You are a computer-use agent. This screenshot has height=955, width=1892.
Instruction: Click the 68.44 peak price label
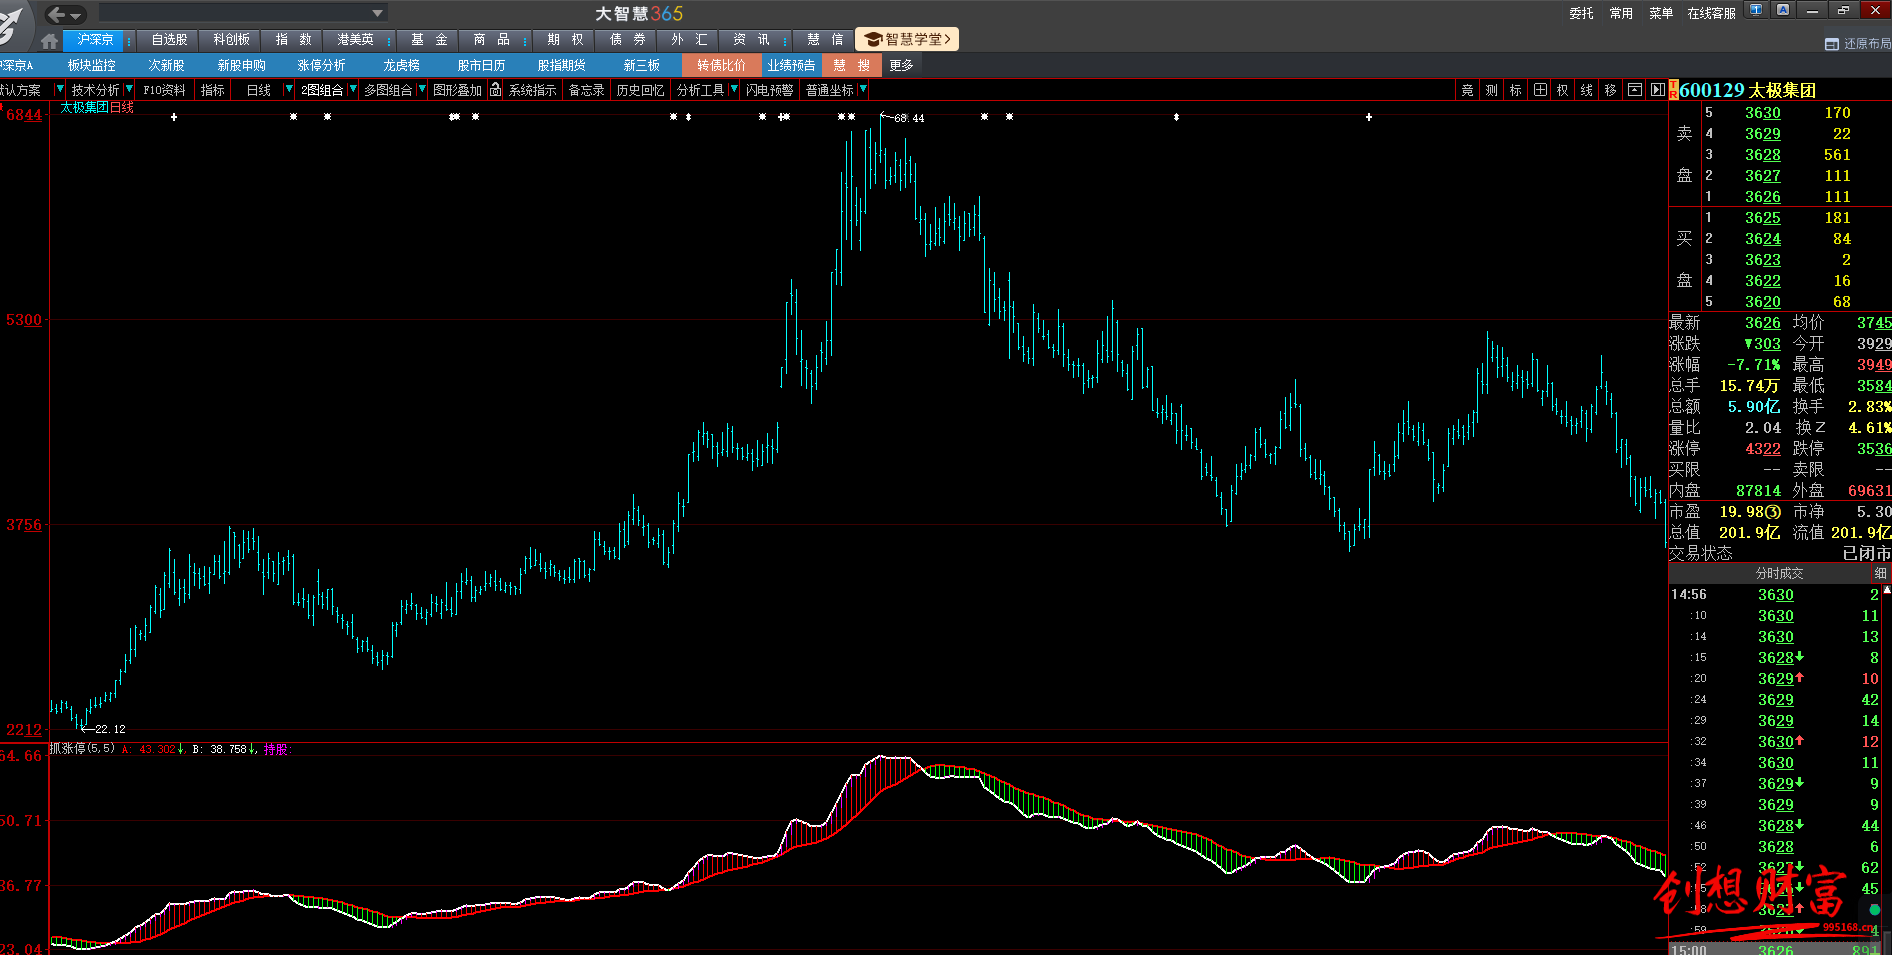[x=909, y=118]
